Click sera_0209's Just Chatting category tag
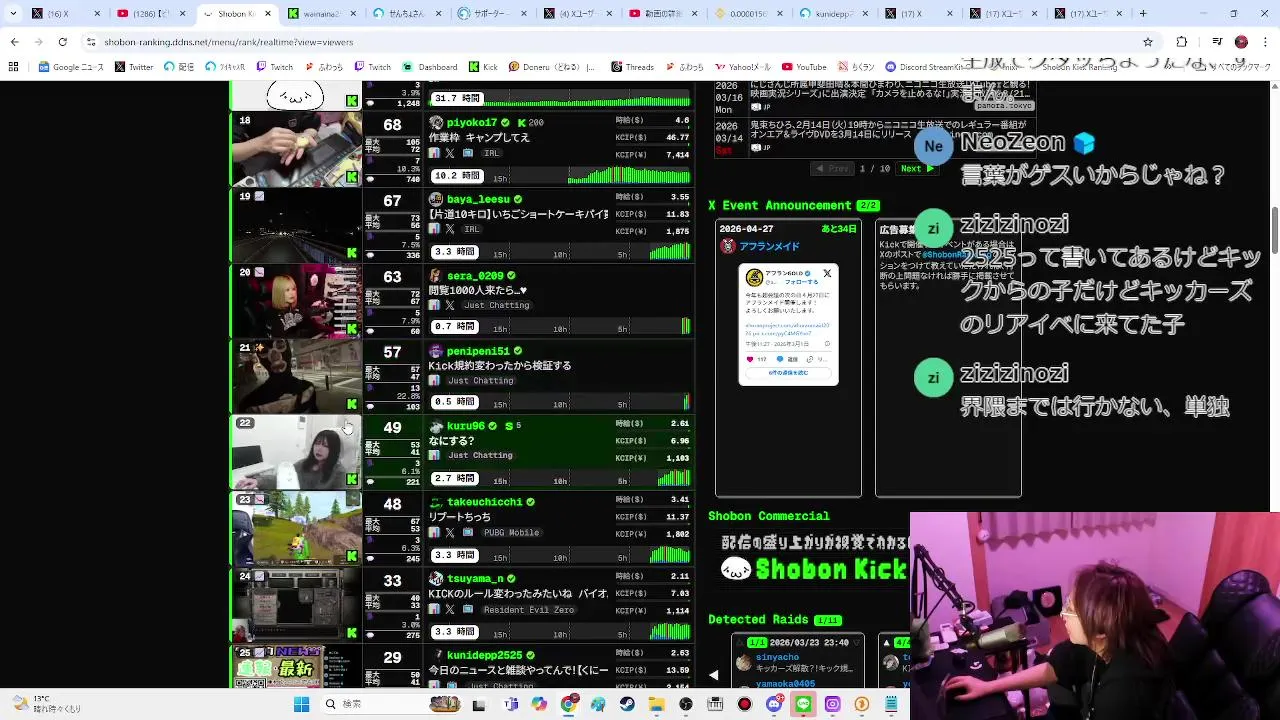This screenshot has height=720, width=1280. click(x=497, y=305)
